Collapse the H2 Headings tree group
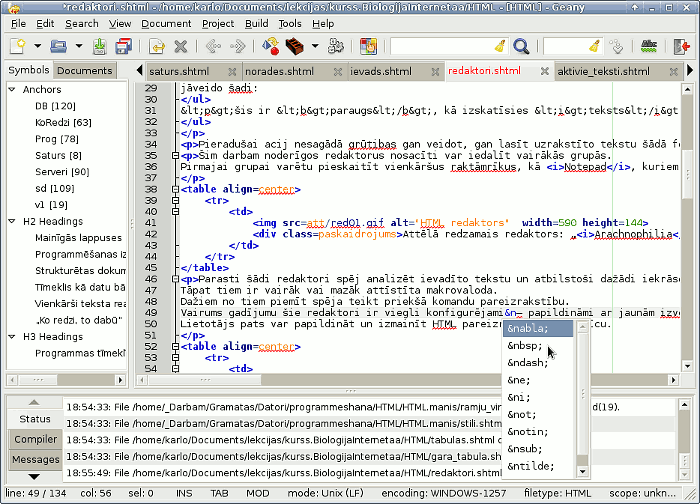Image resolution: width=700 pixels, height=504 pixels. 12,221
